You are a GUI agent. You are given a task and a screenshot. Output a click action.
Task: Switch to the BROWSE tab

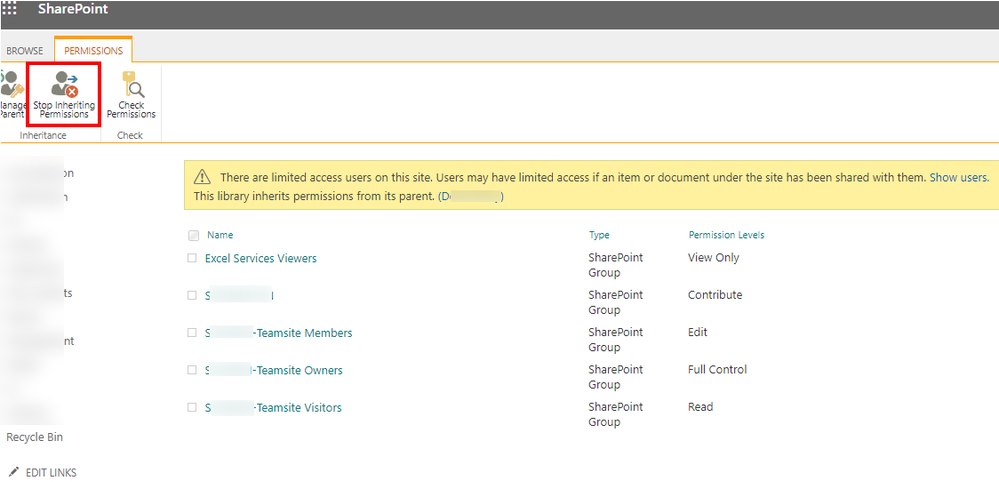coord(25,51)
